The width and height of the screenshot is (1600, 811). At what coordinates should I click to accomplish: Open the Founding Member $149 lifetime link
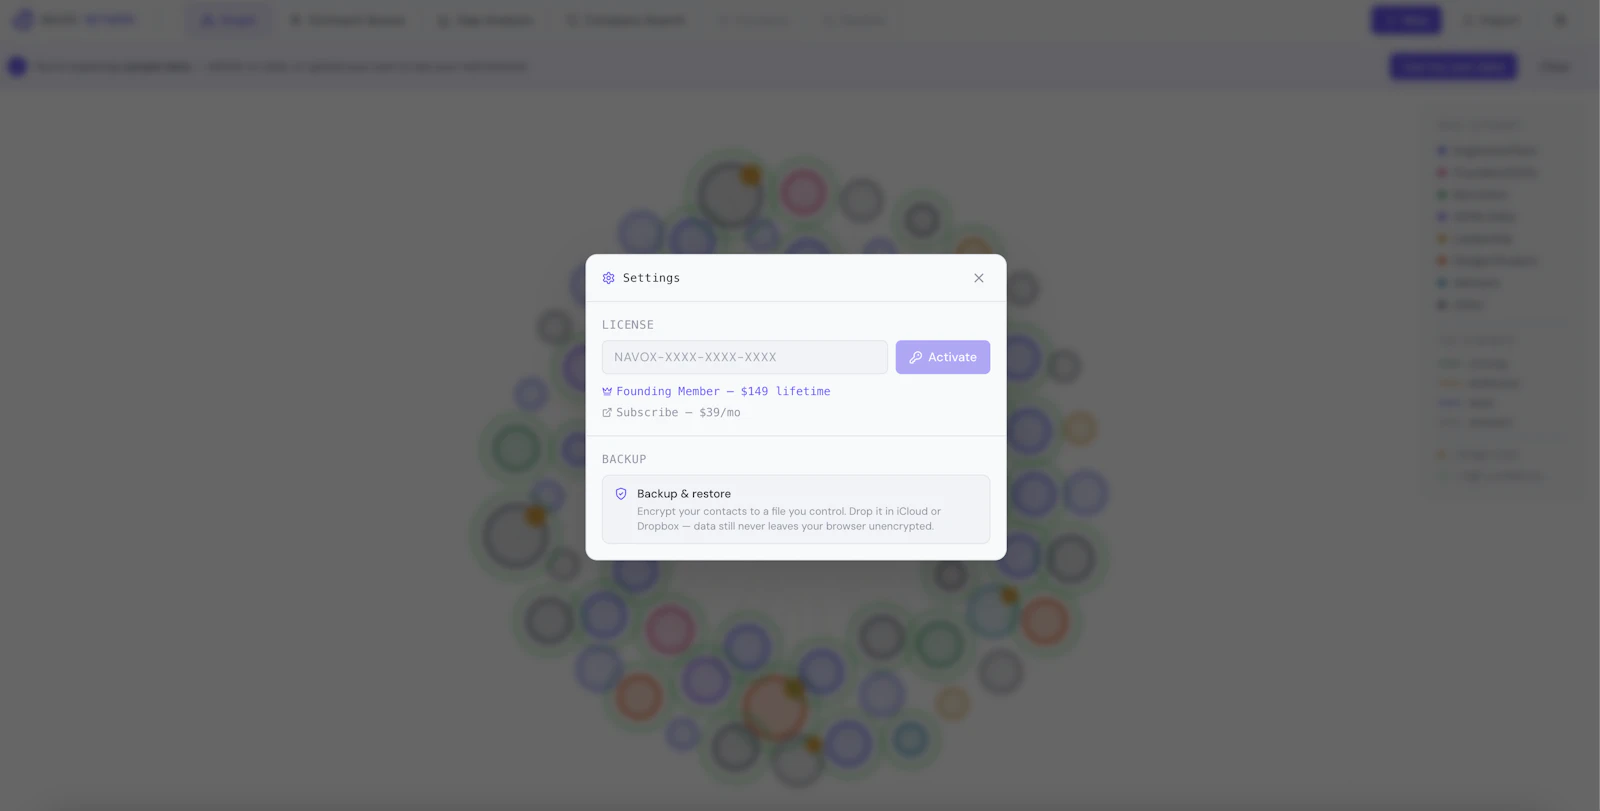(x=716, y=391)
